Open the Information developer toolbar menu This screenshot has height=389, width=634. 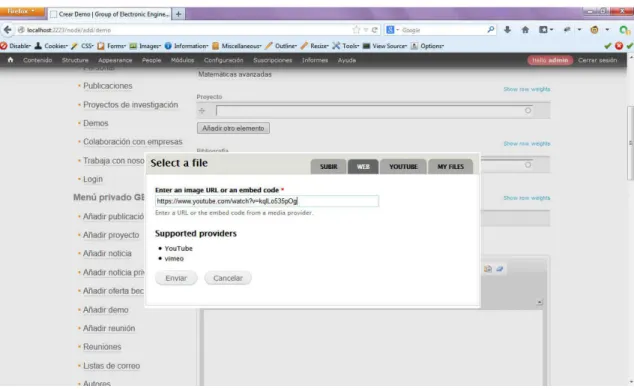[186, 46]
